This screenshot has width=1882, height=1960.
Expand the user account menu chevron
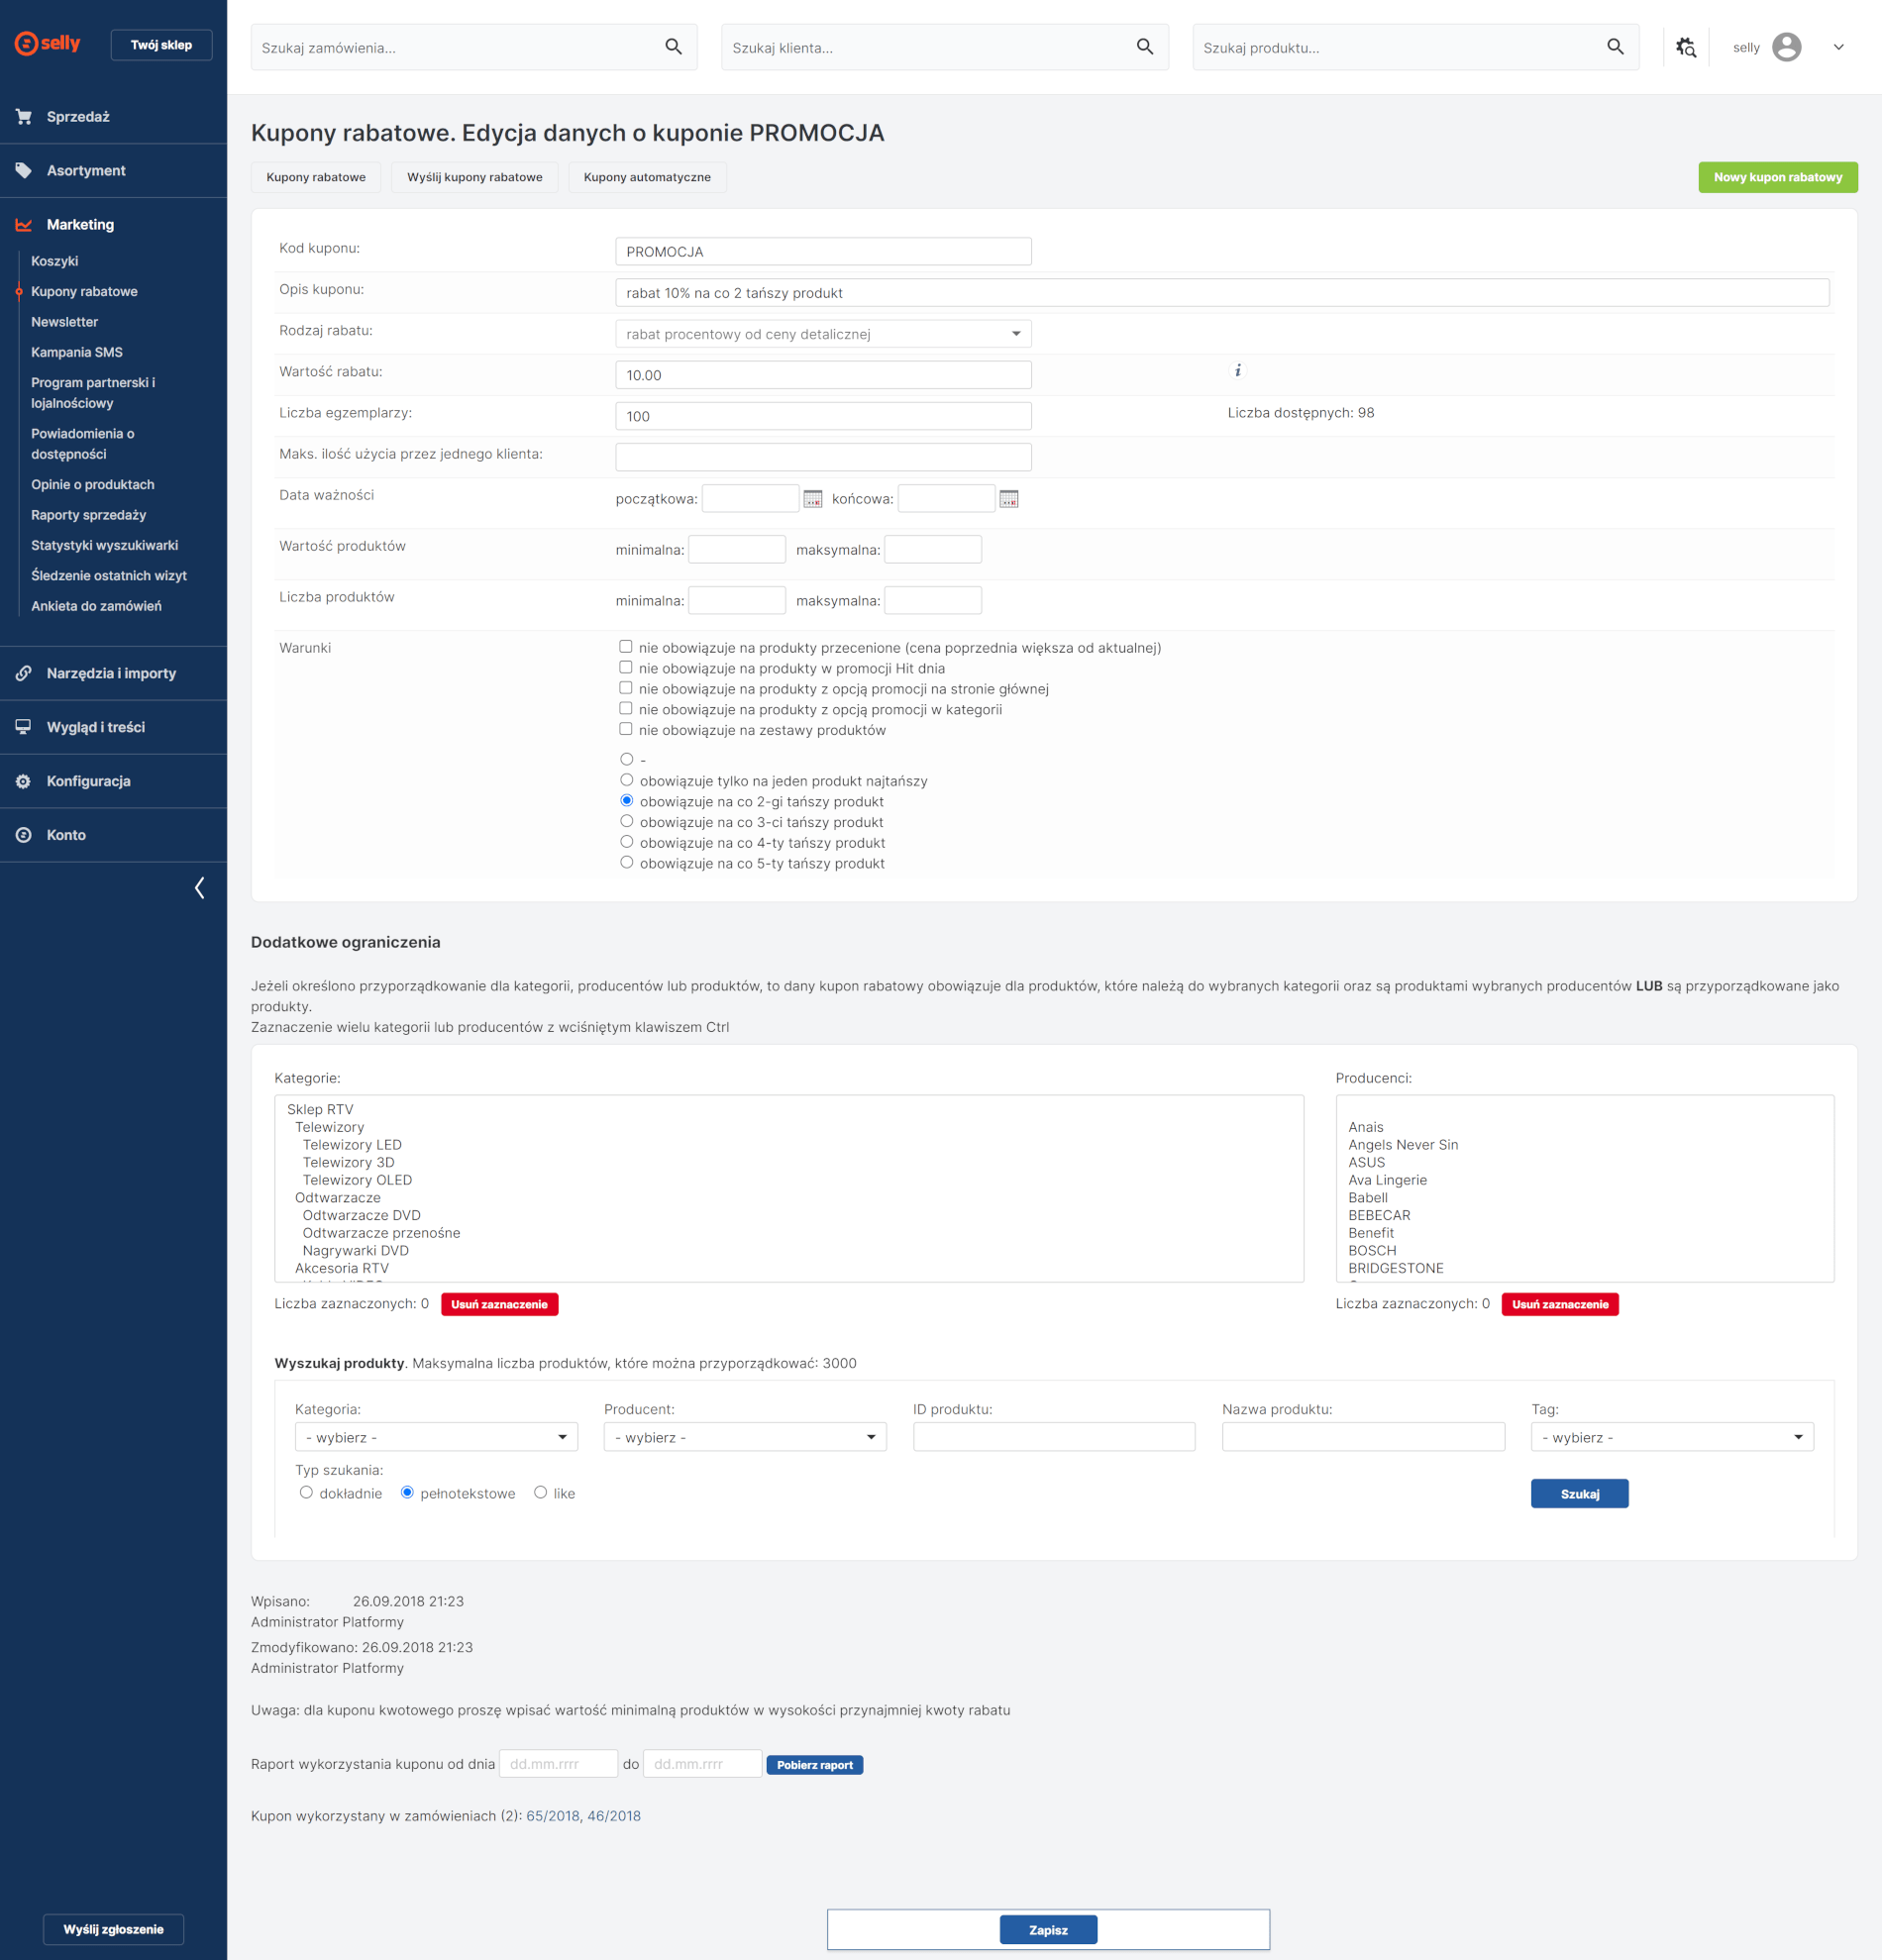(1837, 47)
